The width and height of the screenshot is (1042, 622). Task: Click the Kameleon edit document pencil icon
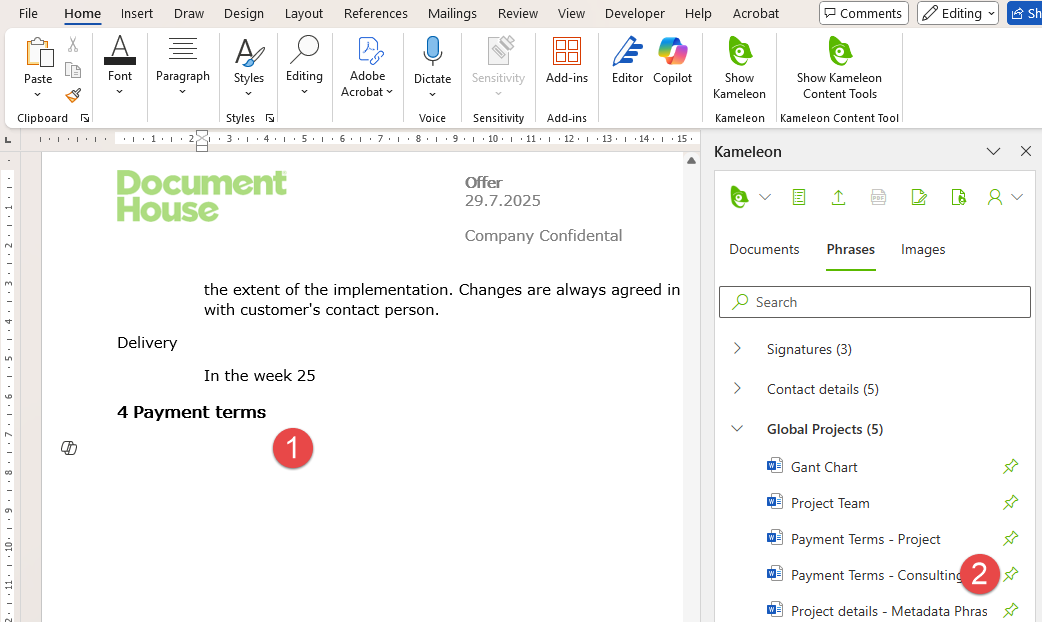pyautogui.click(x=919, y=197)
